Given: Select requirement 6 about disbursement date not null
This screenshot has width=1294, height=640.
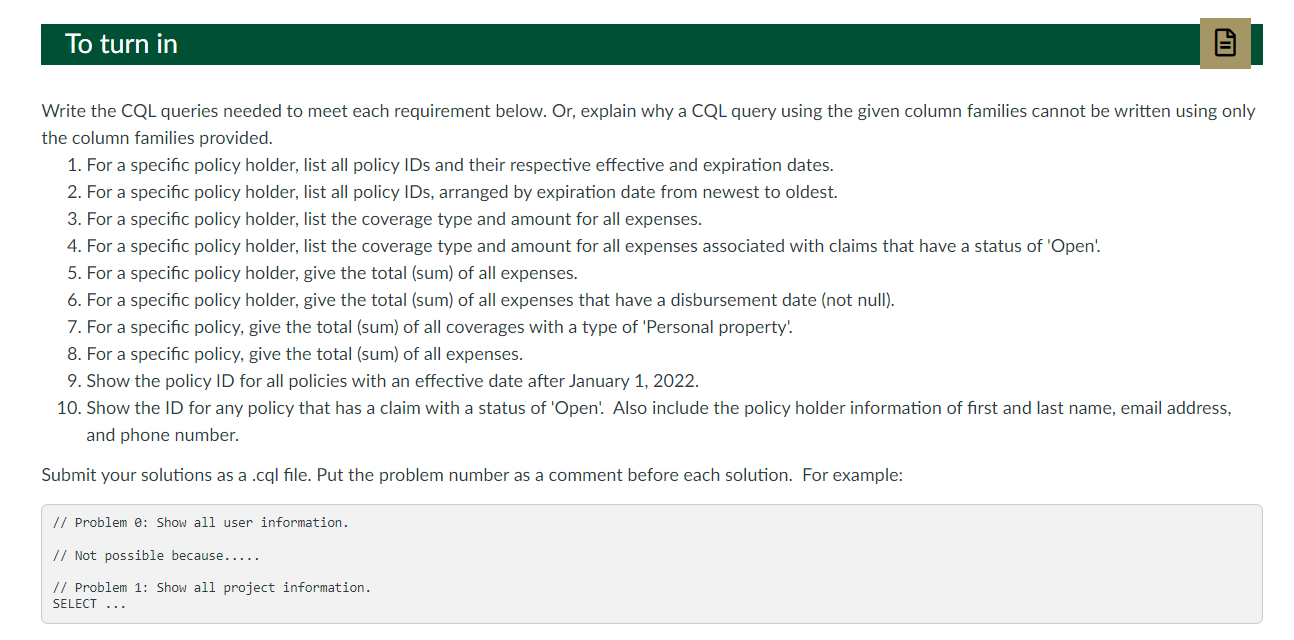Looking at the screenshot, I should [490, 299].
